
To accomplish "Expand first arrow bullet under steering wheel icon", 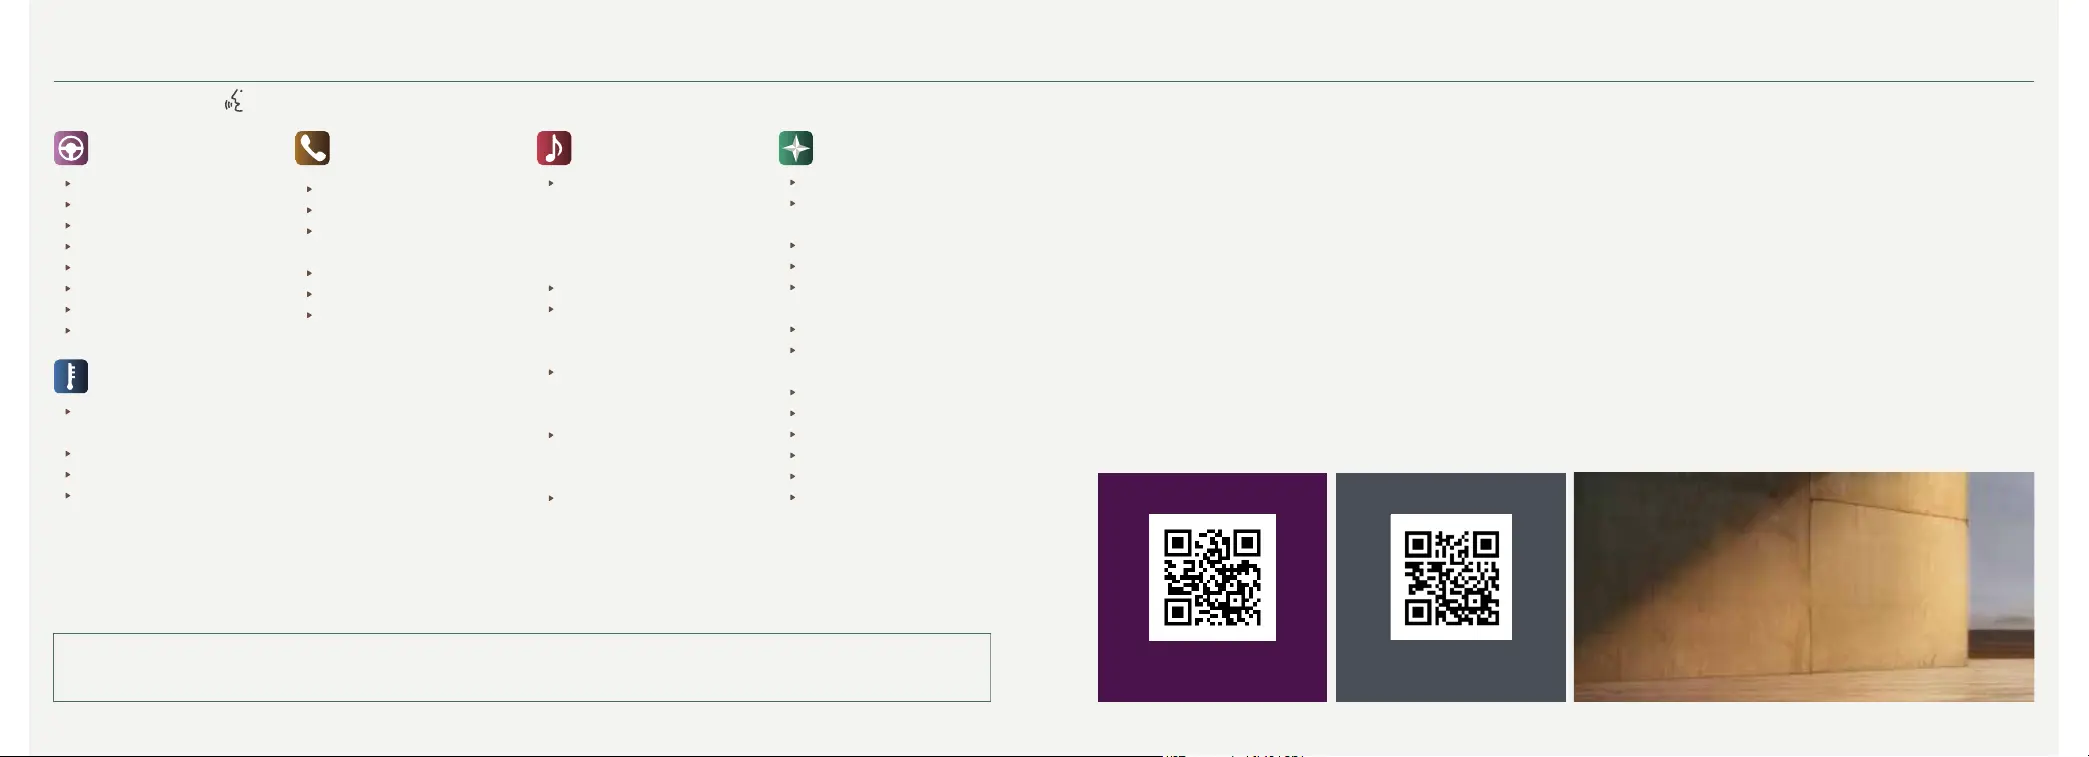I will (x=68, y=184).
